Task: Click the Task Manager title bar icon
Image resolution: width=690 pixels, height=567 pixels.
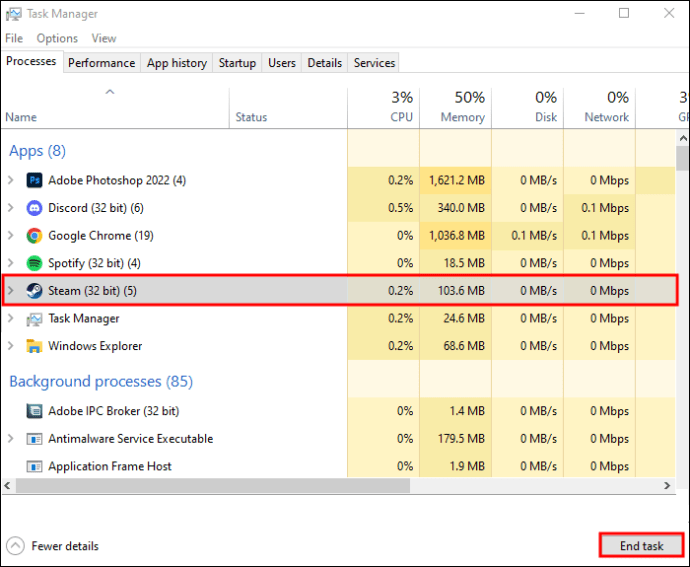Action: tap(13, 14)
